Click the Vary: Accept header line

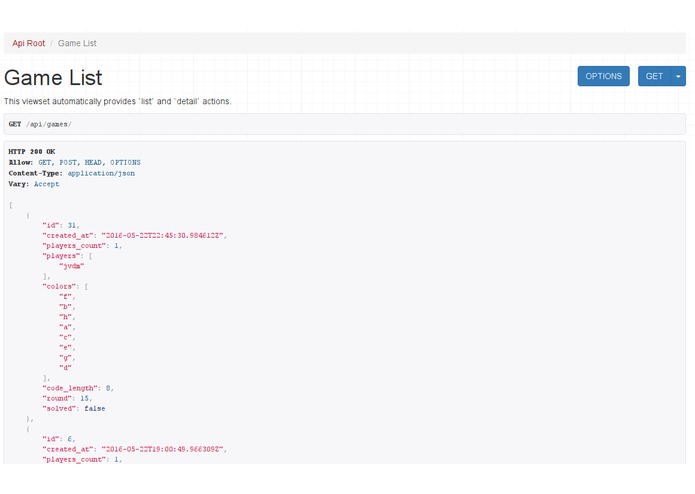(x=34, y=184)
